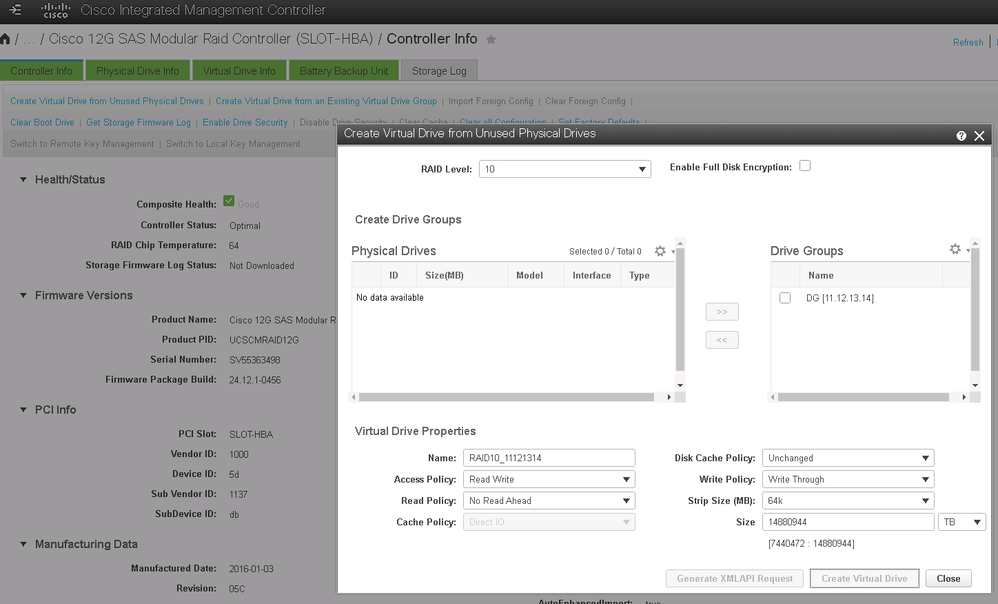This screenshot has height=604, width=998.
Task: Collapse the PCI Info section
Action: coord(24,410)
